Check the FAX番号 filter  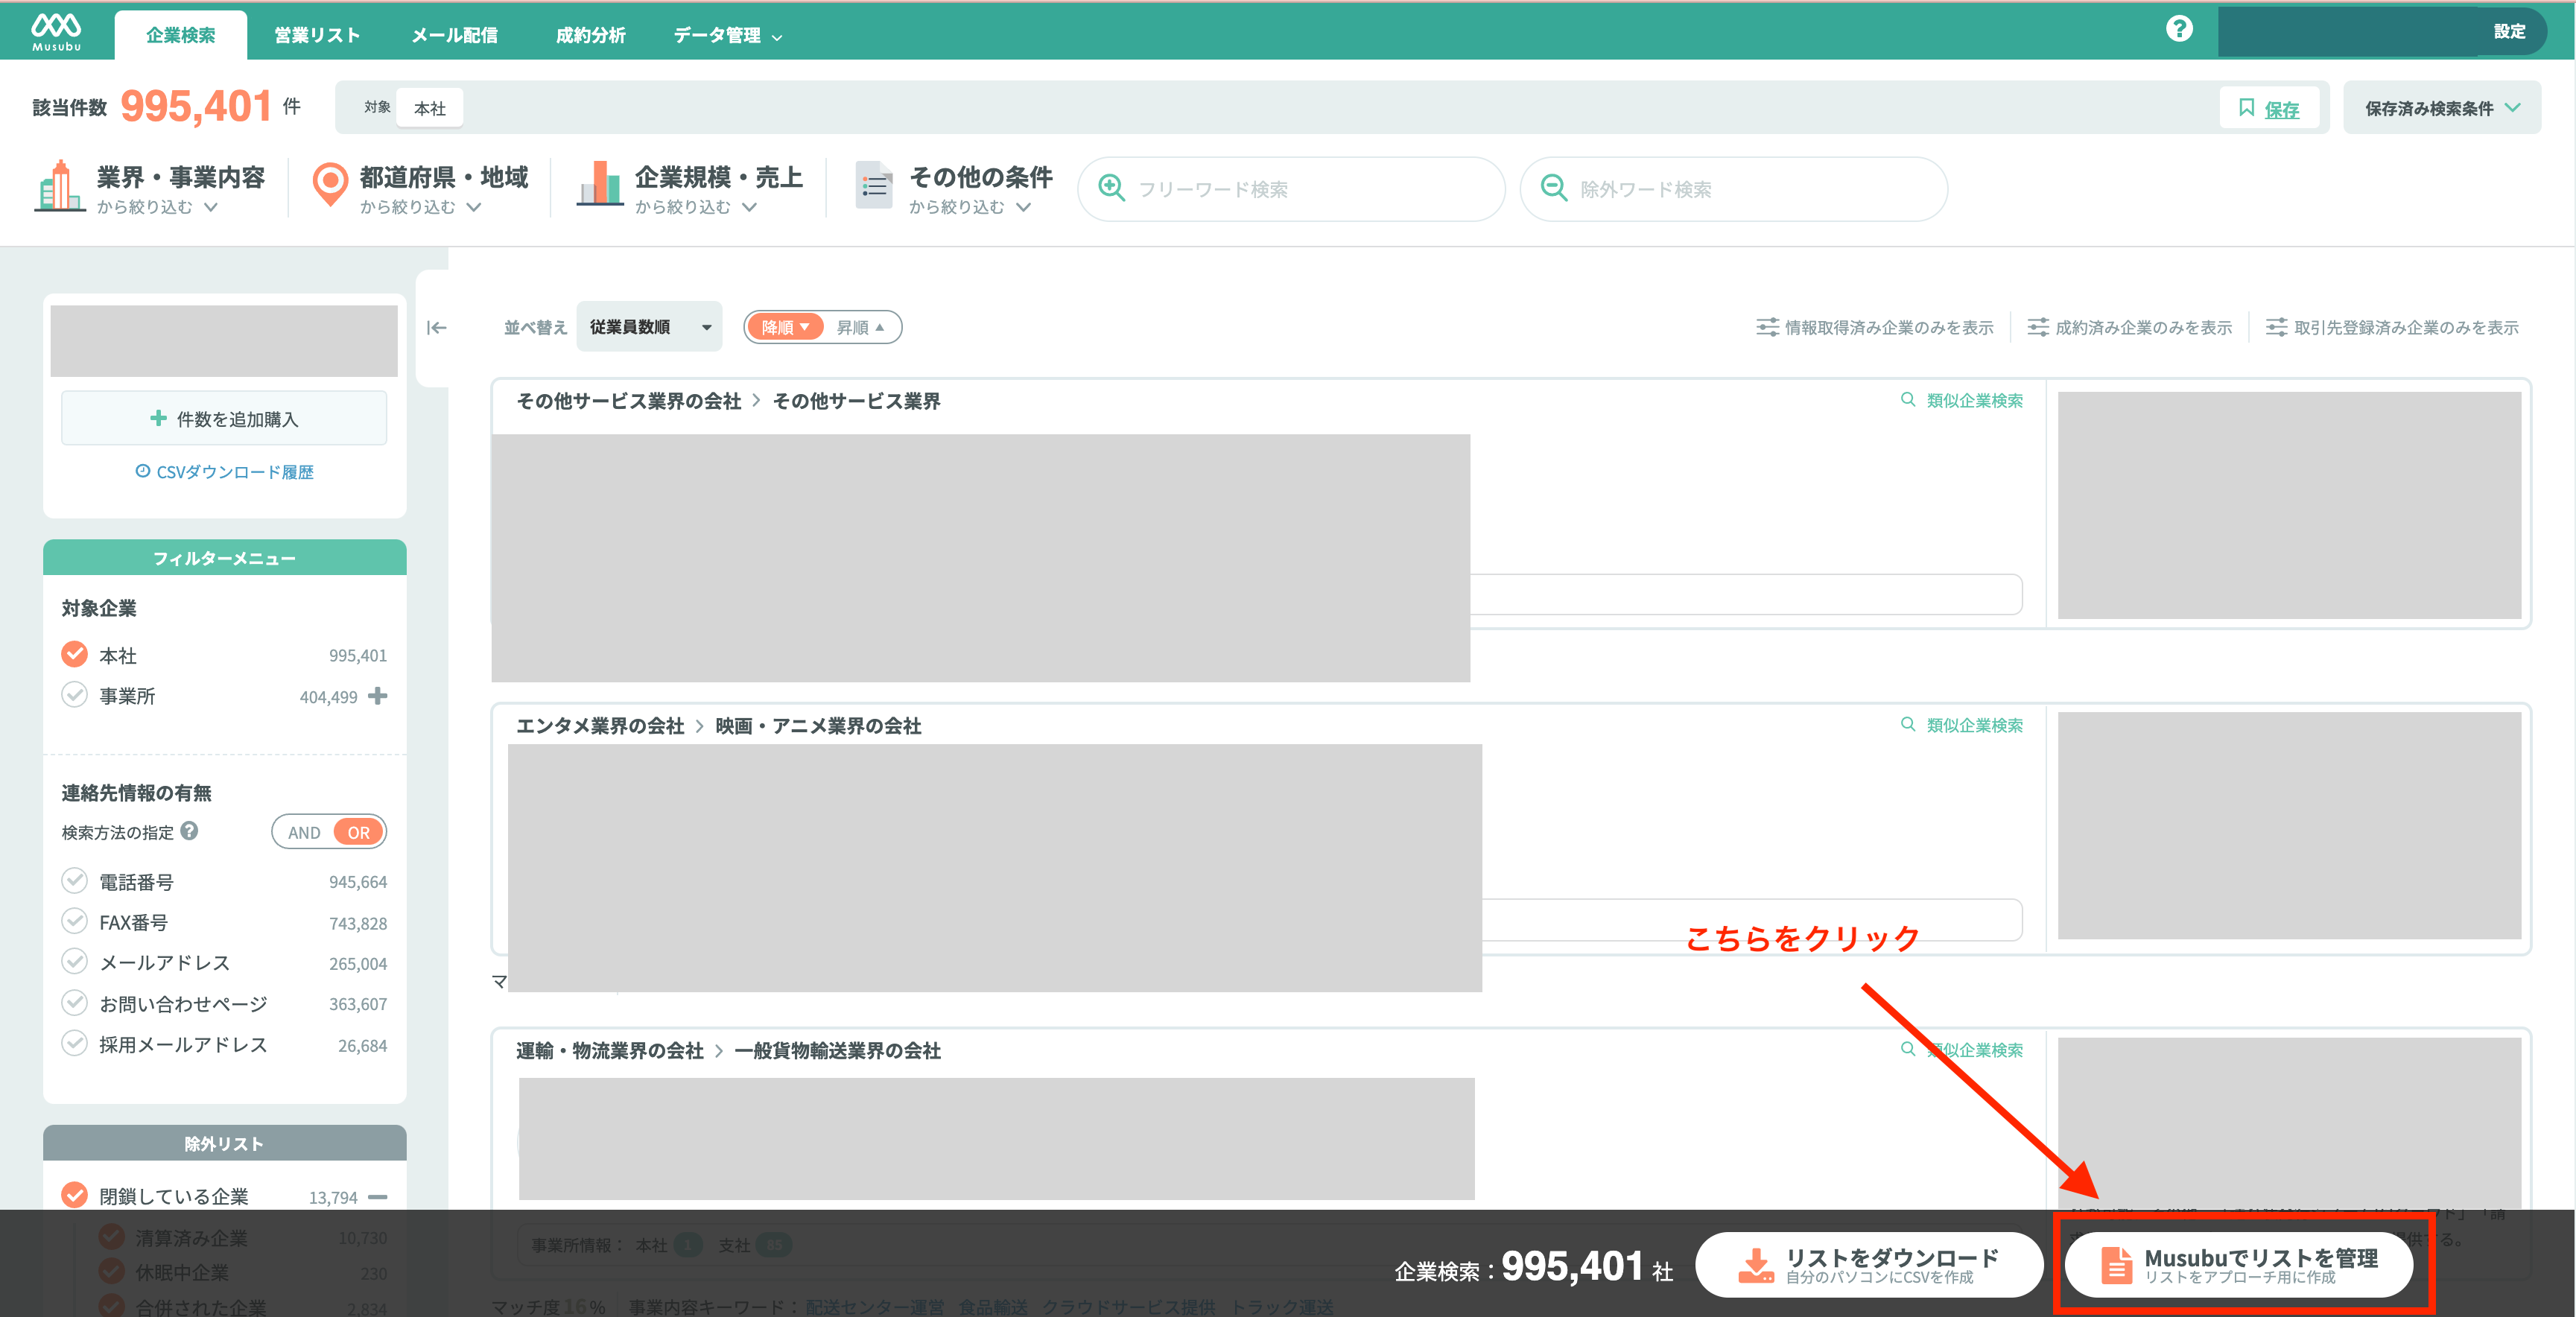click(x=75, y=921)
